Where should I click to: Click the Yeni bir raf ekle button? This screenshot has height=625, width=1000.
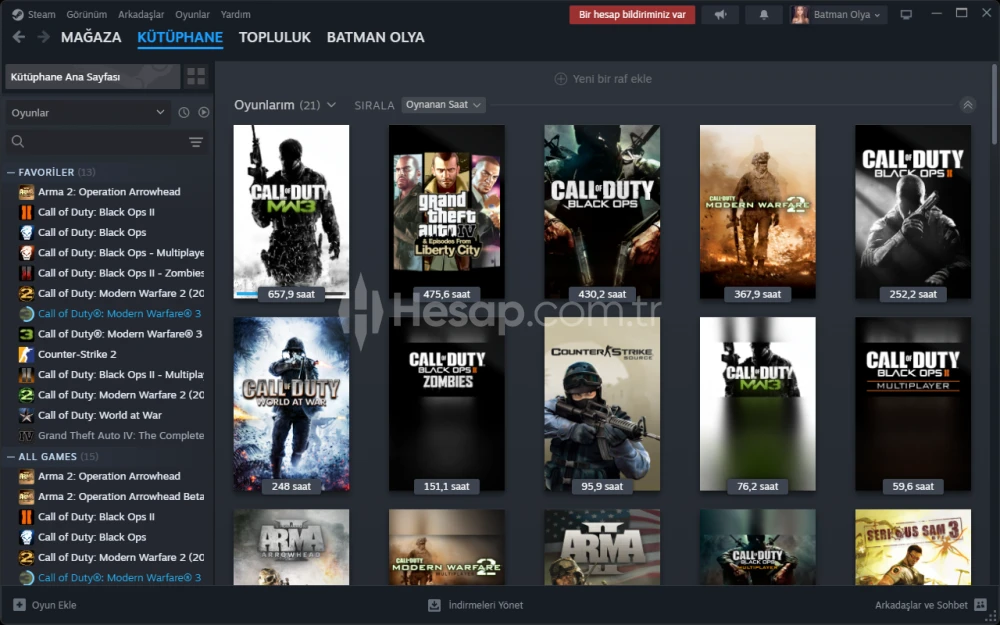(601, 78)
